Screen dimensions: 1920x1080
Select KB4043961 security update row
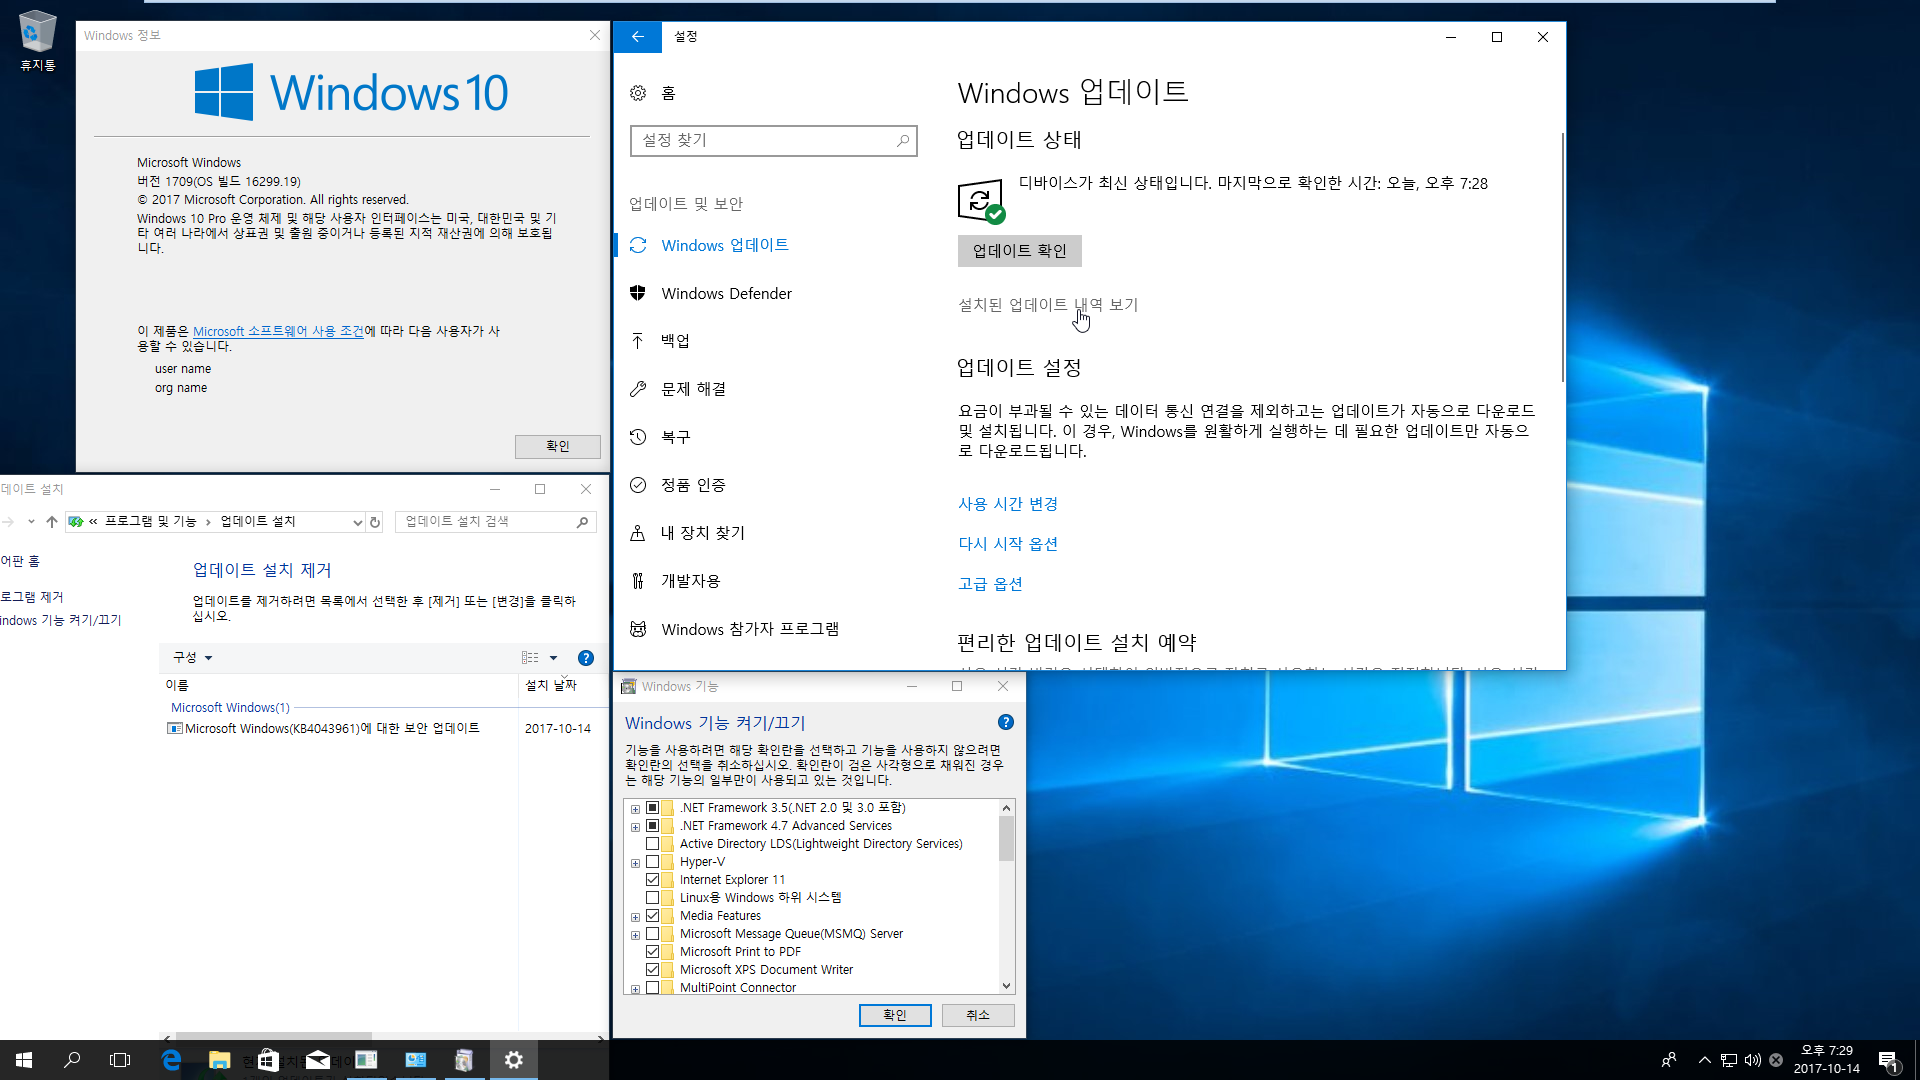click(380, 728)
